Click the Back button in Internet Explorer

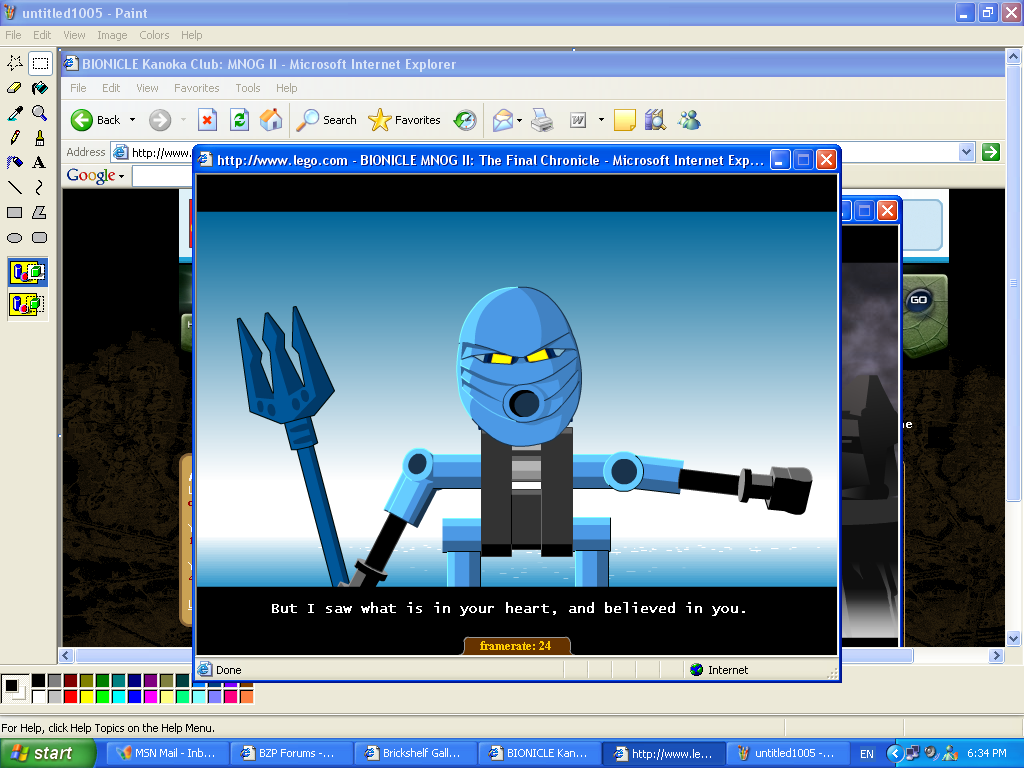(x=96, y=120)
